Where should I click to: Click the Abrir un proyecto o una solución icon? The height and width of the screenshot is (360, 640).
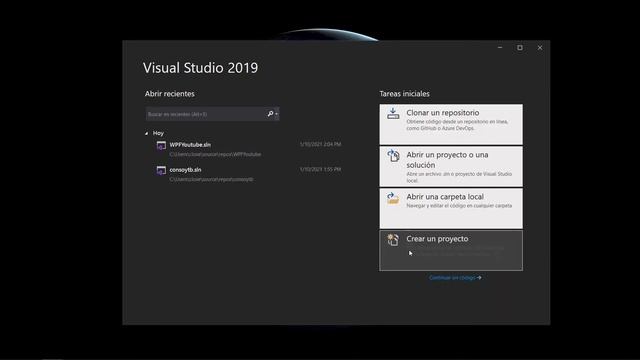tap(393, 156)
